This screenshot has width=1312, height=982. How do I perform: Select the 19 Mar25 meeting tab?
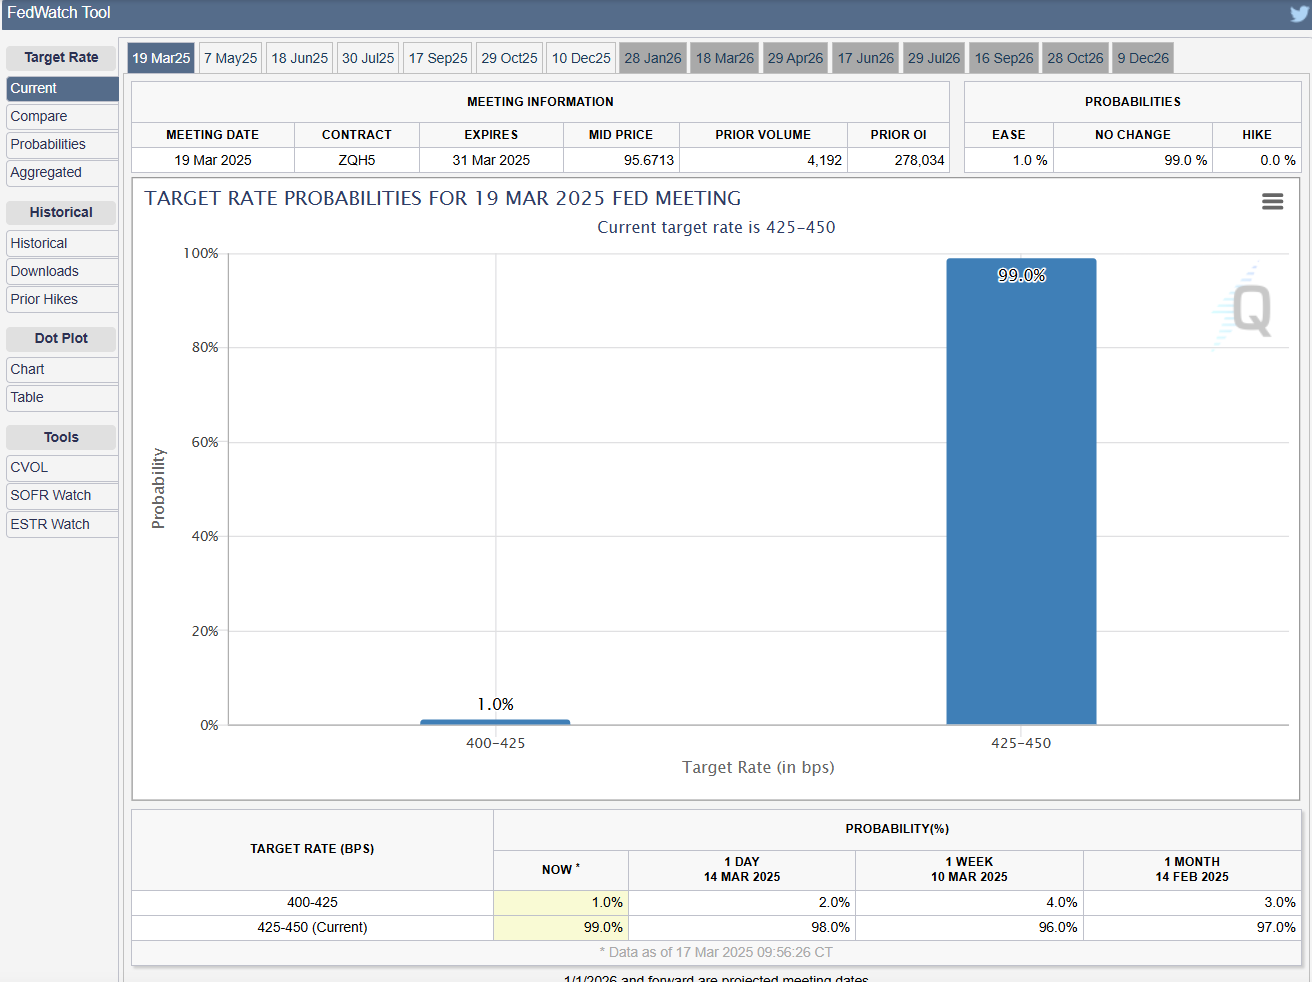coord(161,58)
